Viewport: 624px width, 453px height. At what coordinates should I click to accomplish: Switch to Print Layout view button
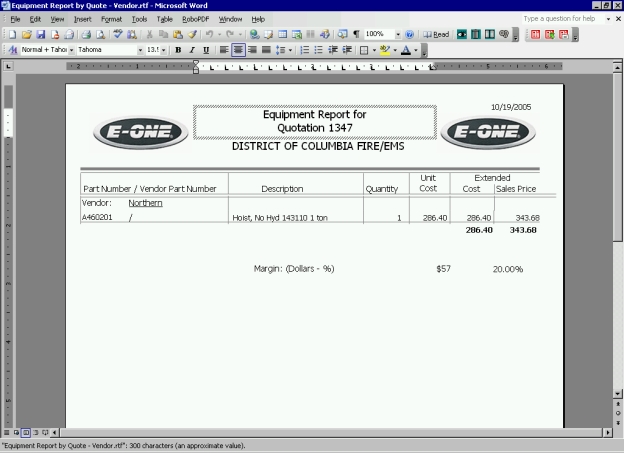tap(26, 432)
